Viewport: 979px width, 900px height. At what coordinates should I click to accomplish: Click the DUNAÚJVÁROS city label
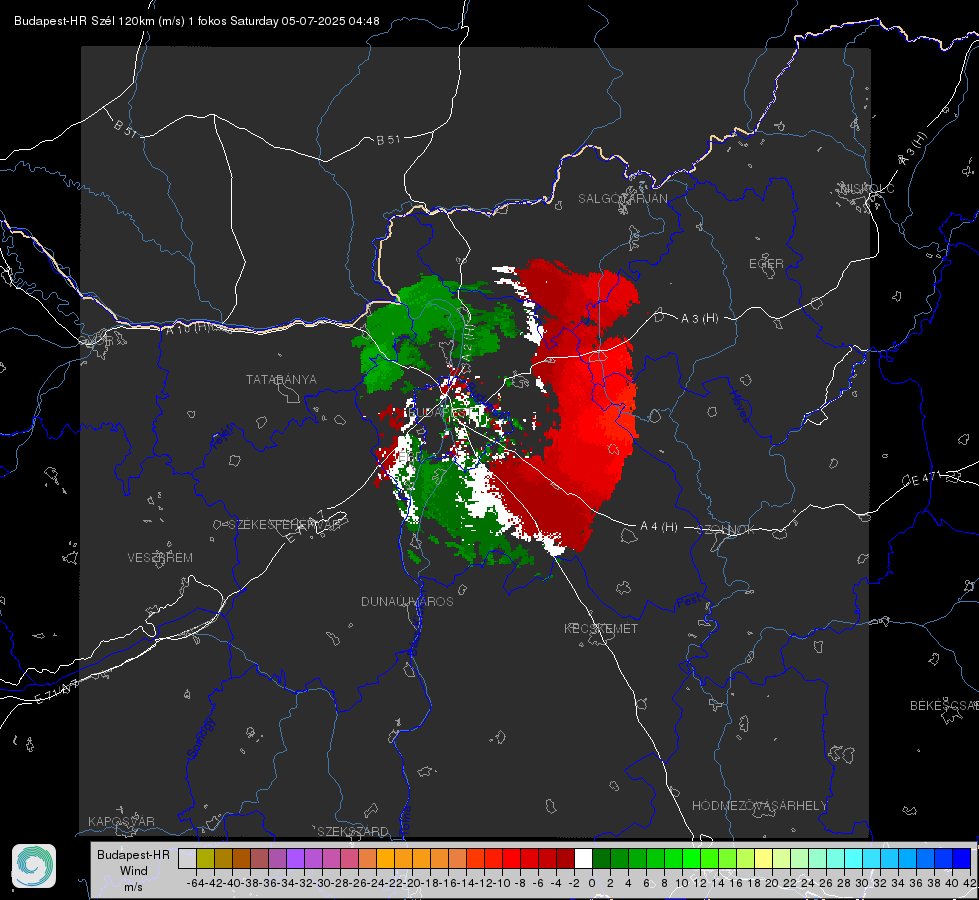point(407,601)
